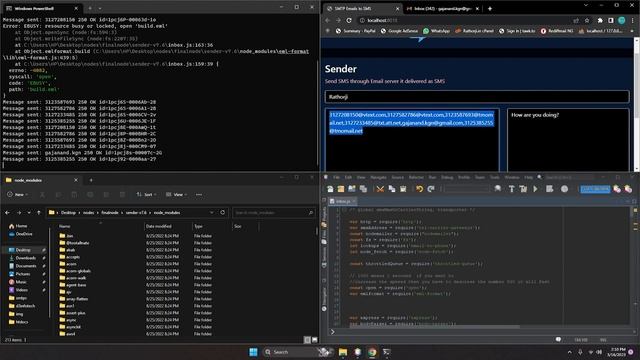Open the New dropdown in File Explorer
This screenshot has width=640, height=360.
18,195
